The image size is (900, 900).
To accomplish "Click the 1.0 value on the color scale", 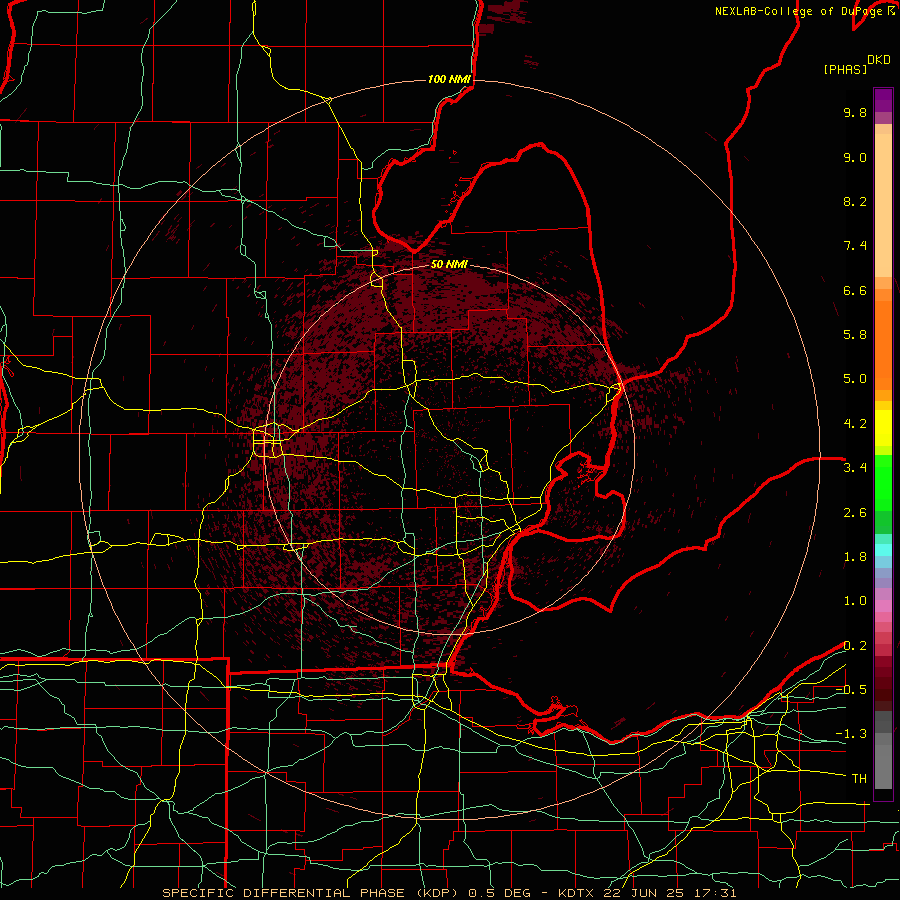I will pyautogui.click(x=855, y=601).
